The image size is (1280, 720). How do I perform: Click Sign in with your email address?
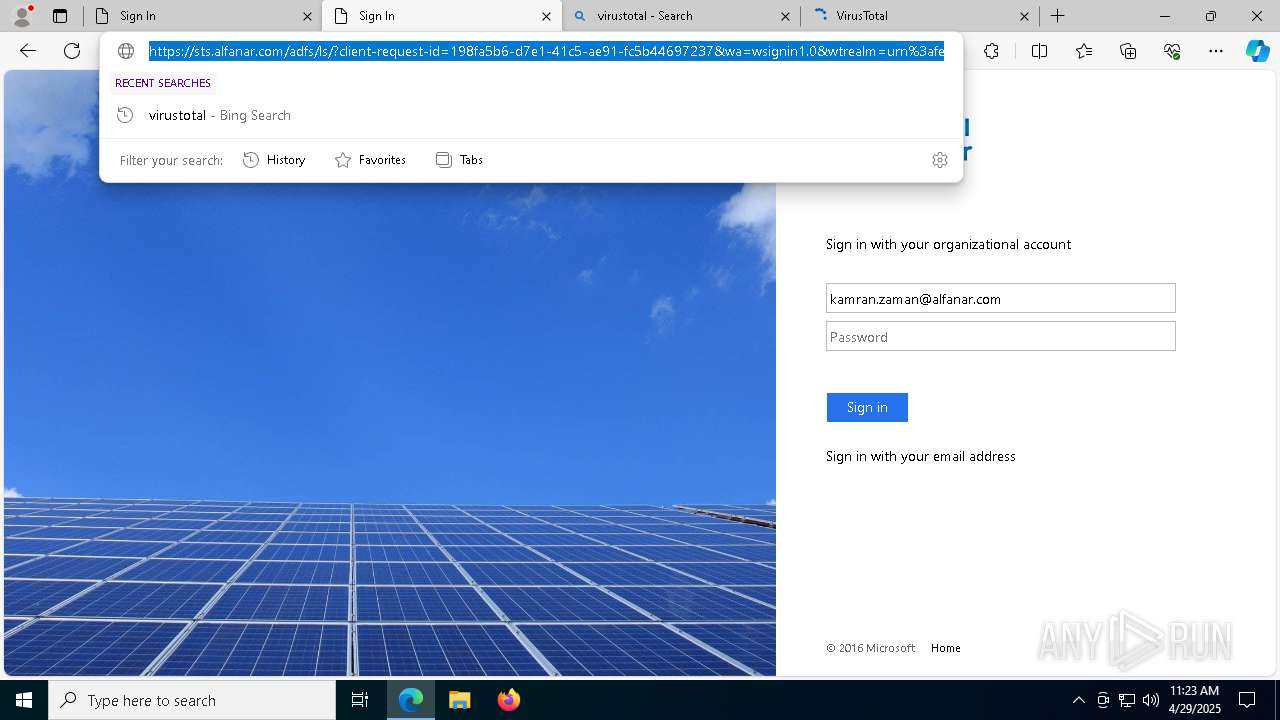click(920, 456)
